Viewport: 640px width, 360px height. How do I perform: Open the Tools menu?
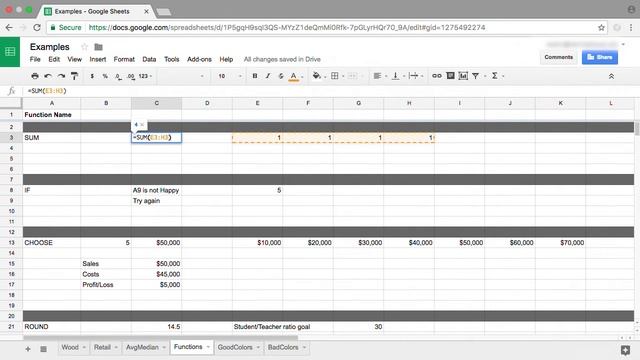171,59
